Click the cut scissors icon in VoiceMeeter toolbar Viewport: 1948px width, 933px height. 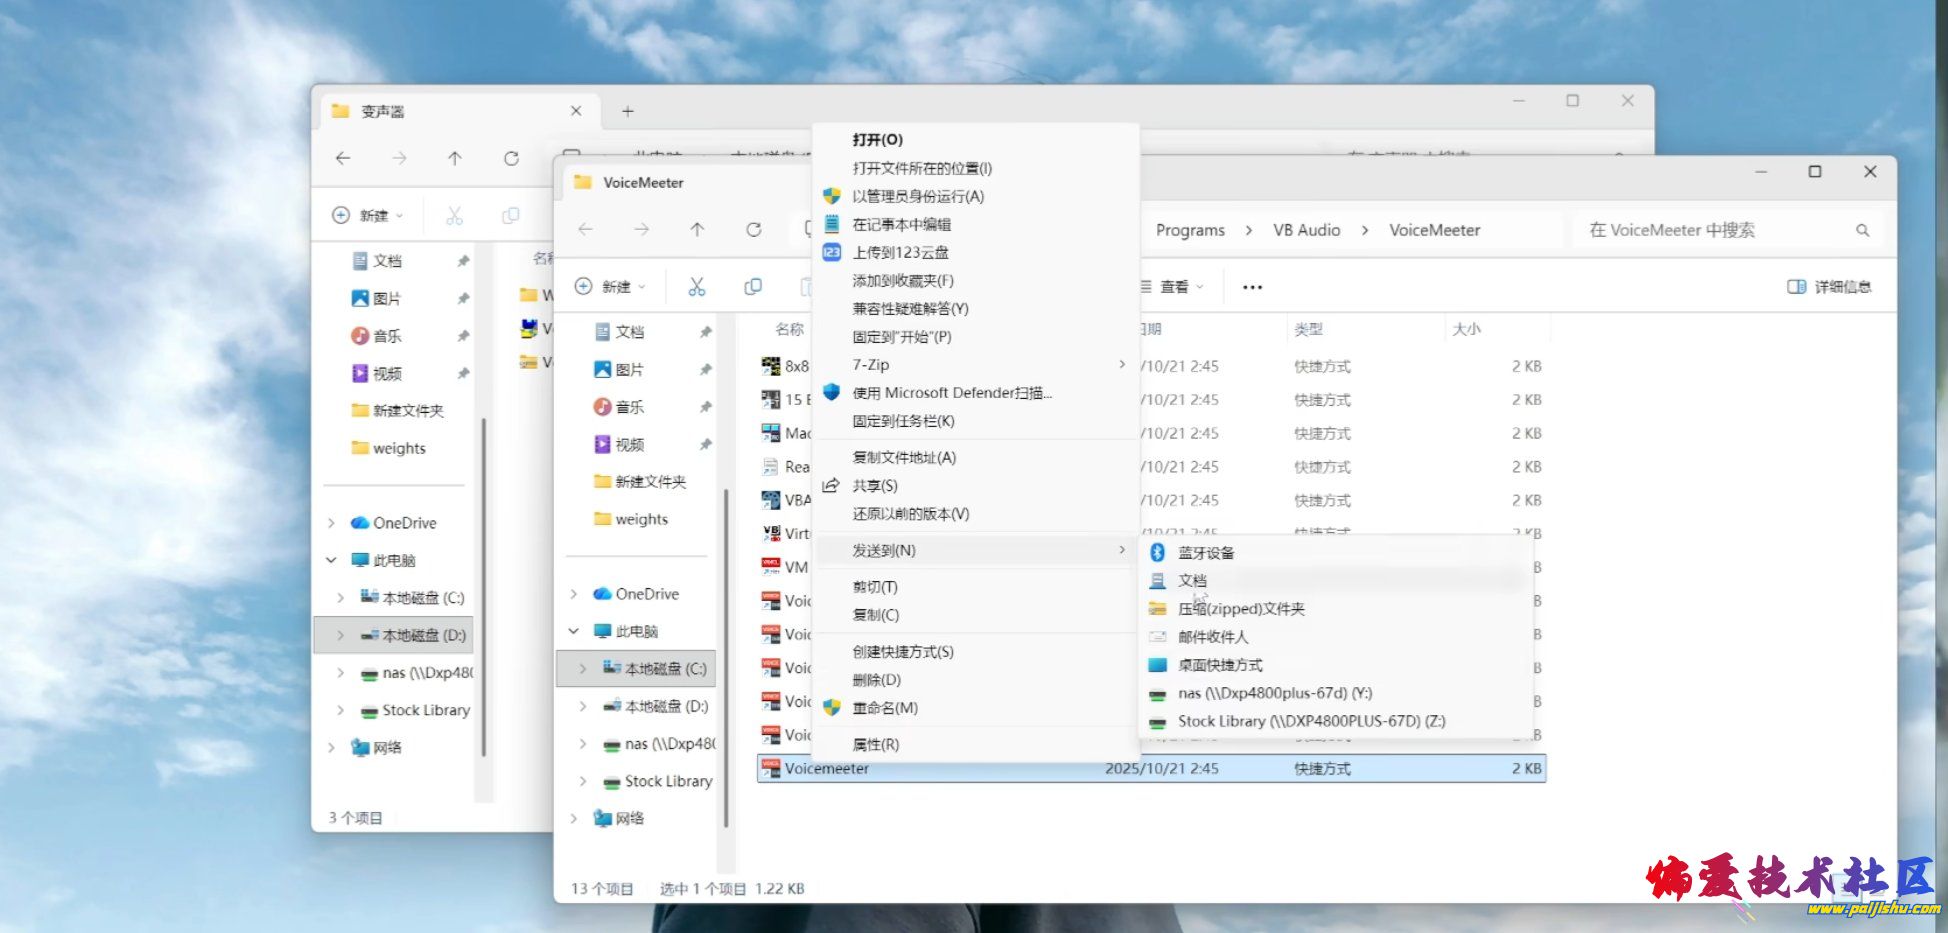(x=696, y=287)
